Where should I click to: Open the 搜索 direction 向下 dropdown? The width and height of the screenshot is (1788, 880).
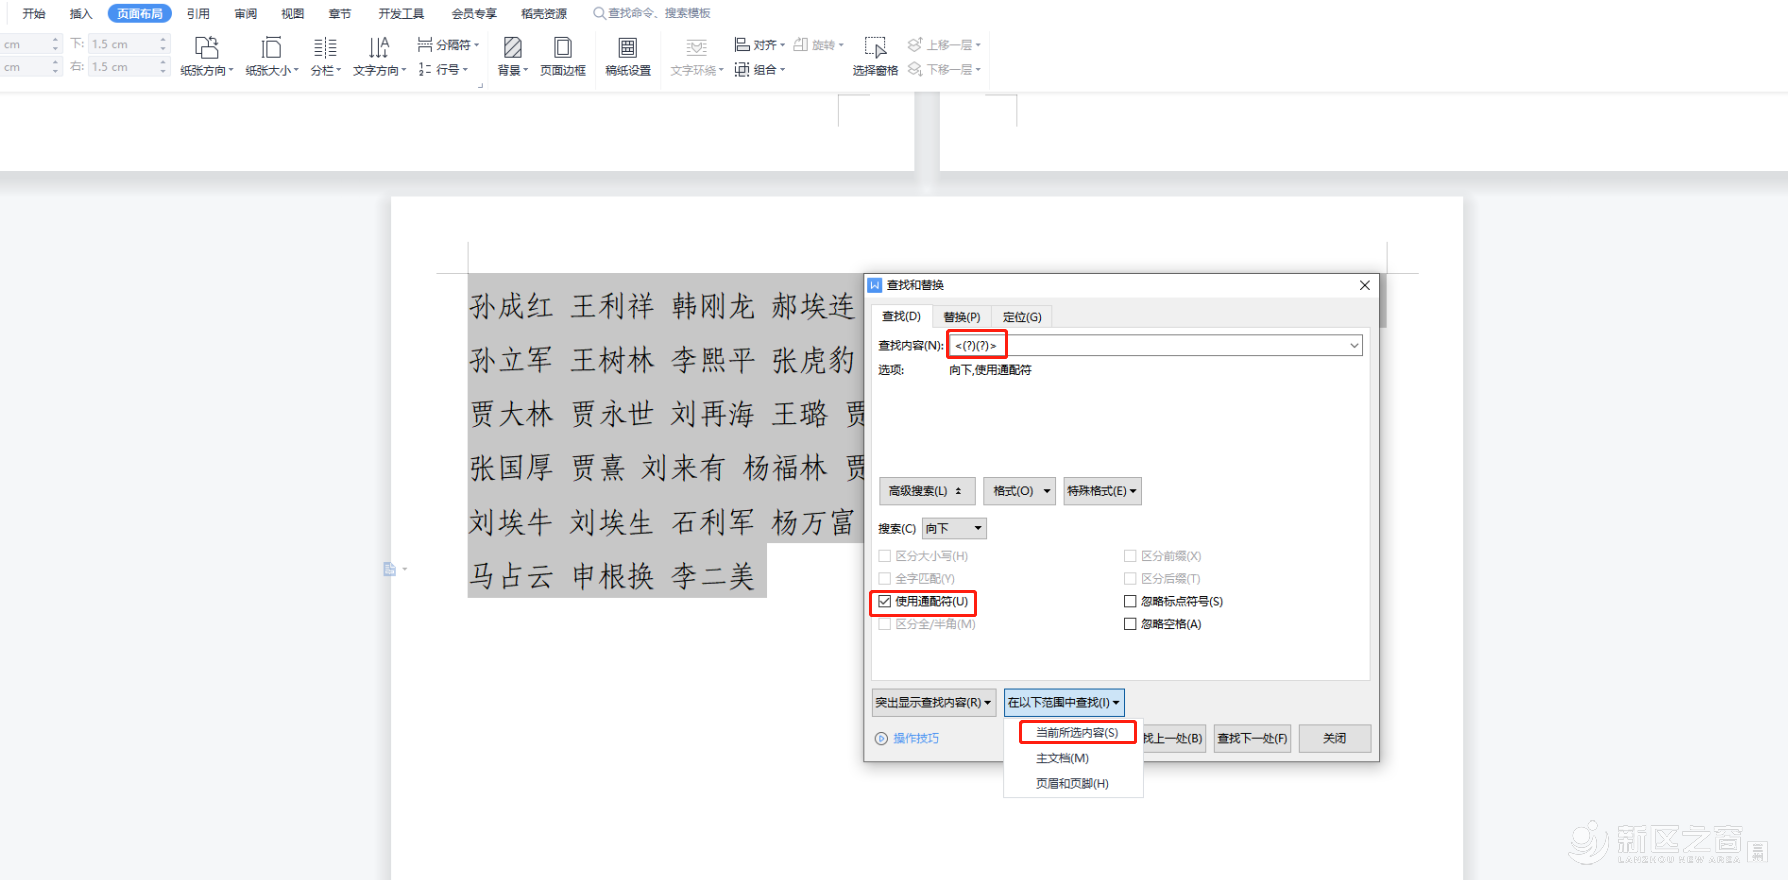click(x=954, y=528)
